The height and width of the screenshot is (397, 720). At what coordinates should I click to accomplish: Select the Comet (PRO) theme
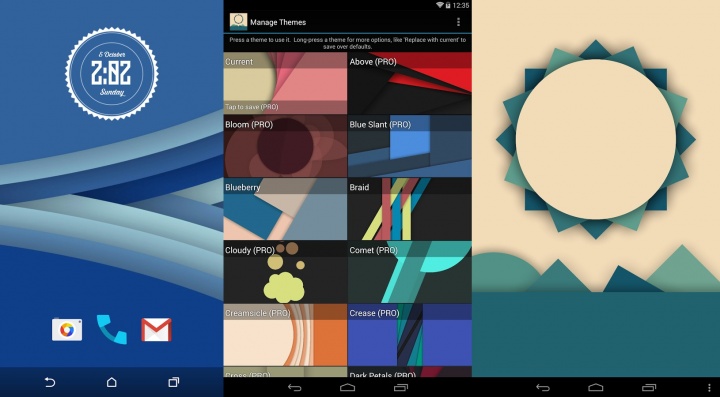[410, 272]
